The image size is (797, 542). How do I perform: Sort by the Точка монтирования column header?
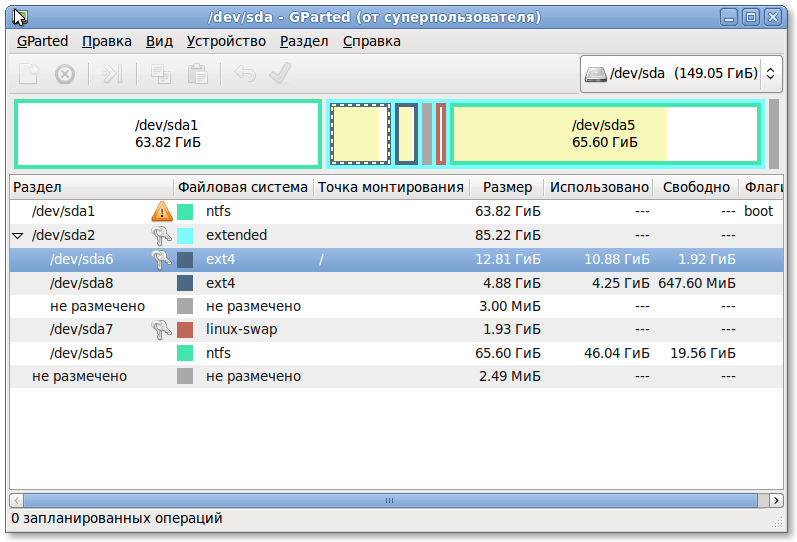point(391,187)
